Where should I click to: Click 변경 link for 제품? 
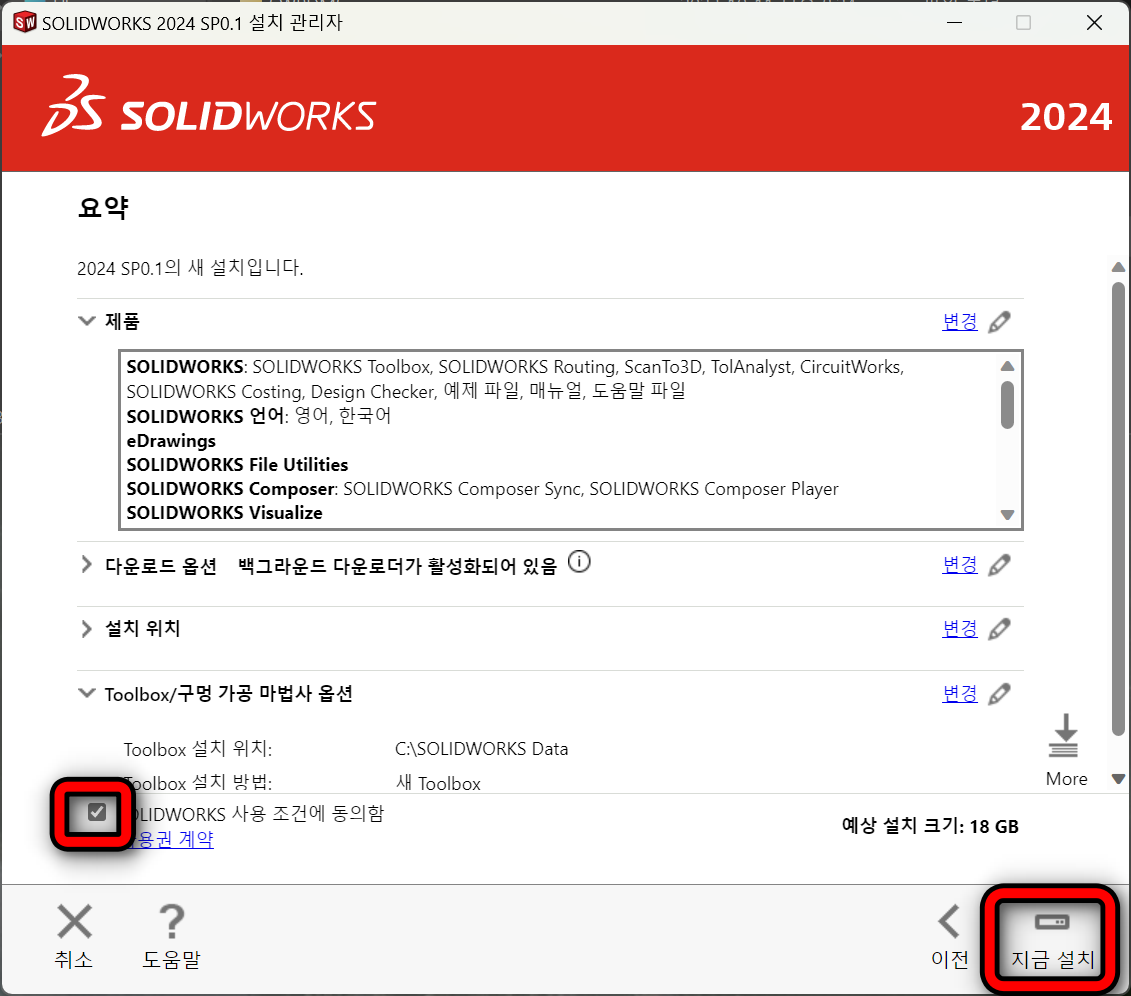960,322
